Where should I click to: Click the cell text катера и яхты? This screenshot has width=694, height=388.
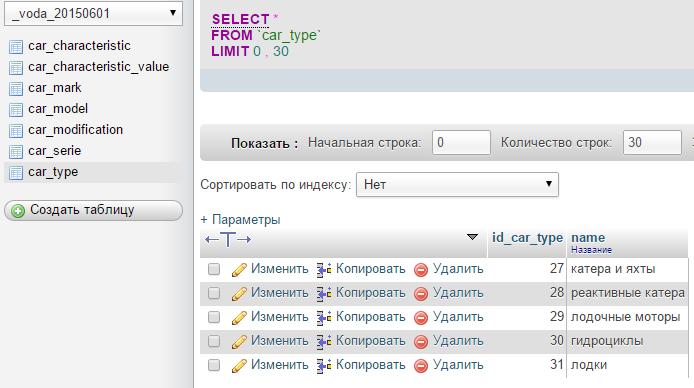613,269
